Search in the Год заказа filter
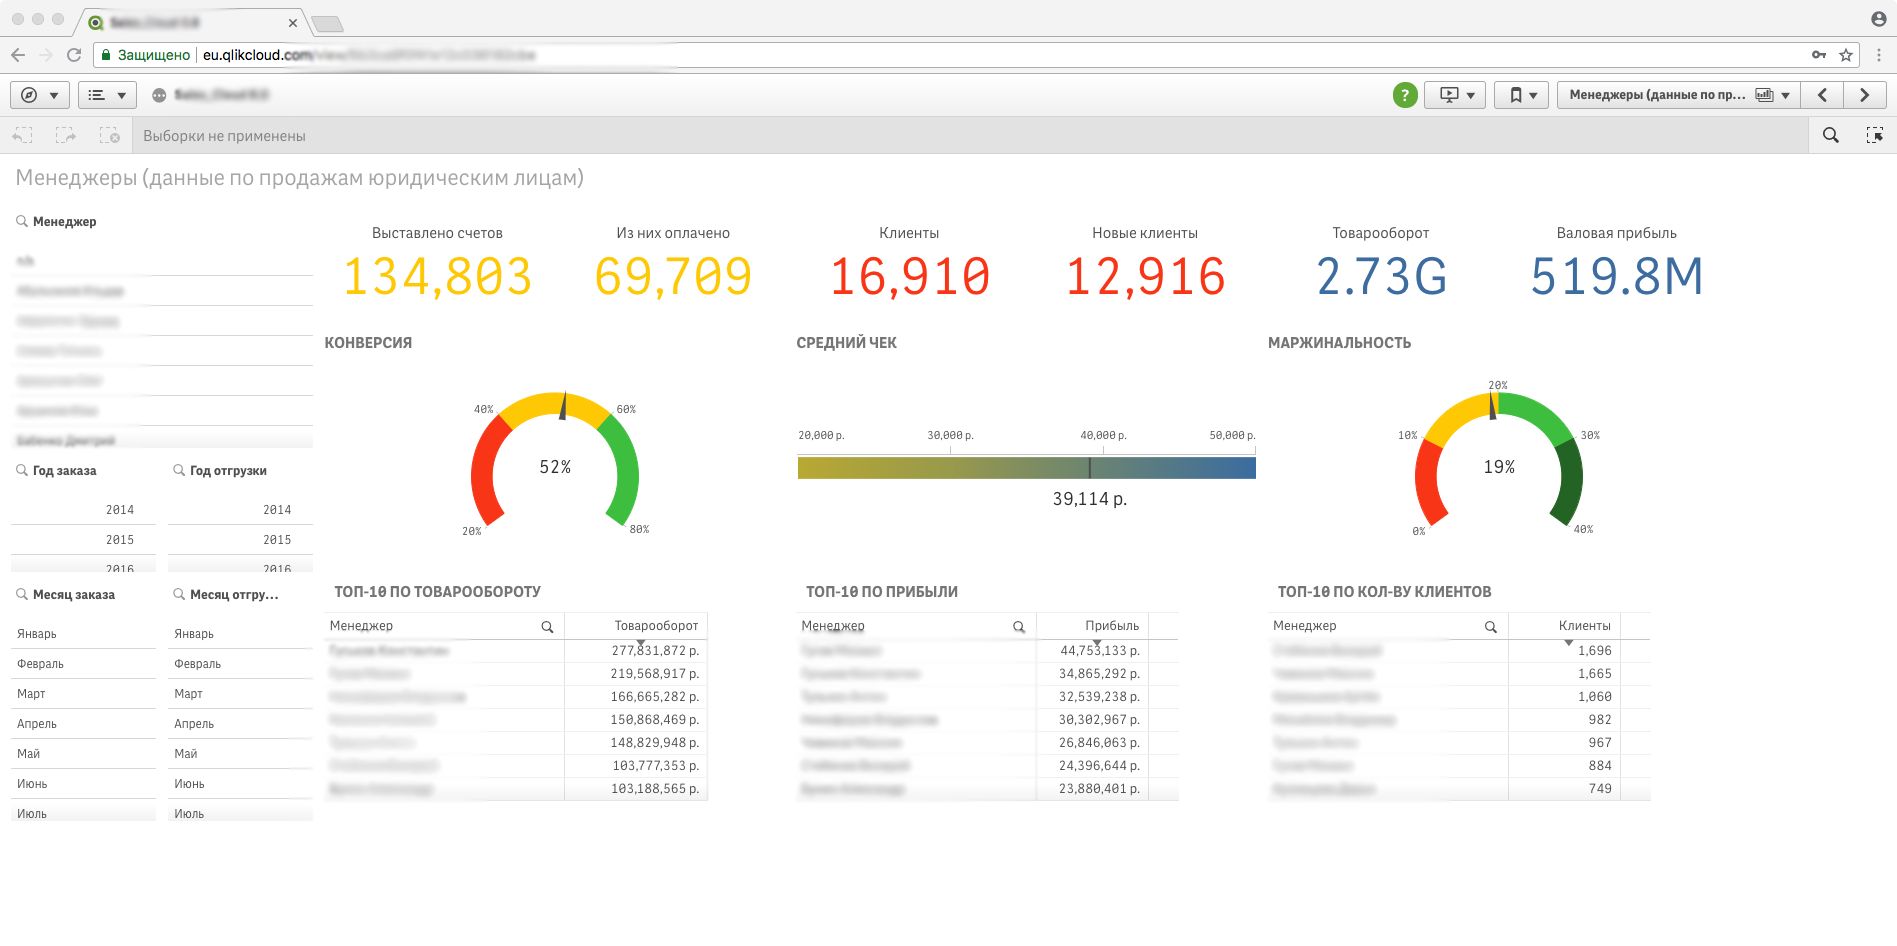This screenshot has width=1897, height=946. click(x=22, y=470)
